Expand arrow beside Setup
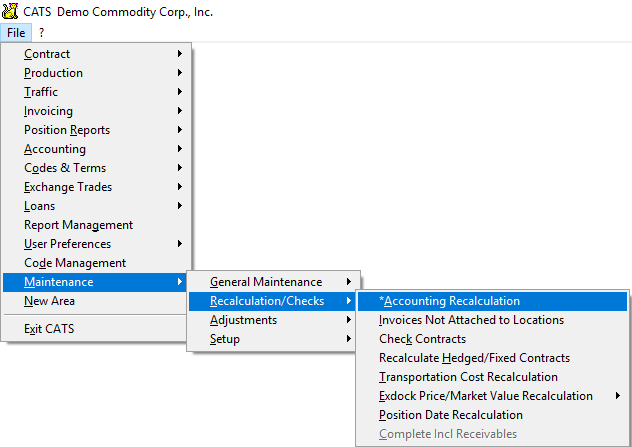 [x=349, y=339]
